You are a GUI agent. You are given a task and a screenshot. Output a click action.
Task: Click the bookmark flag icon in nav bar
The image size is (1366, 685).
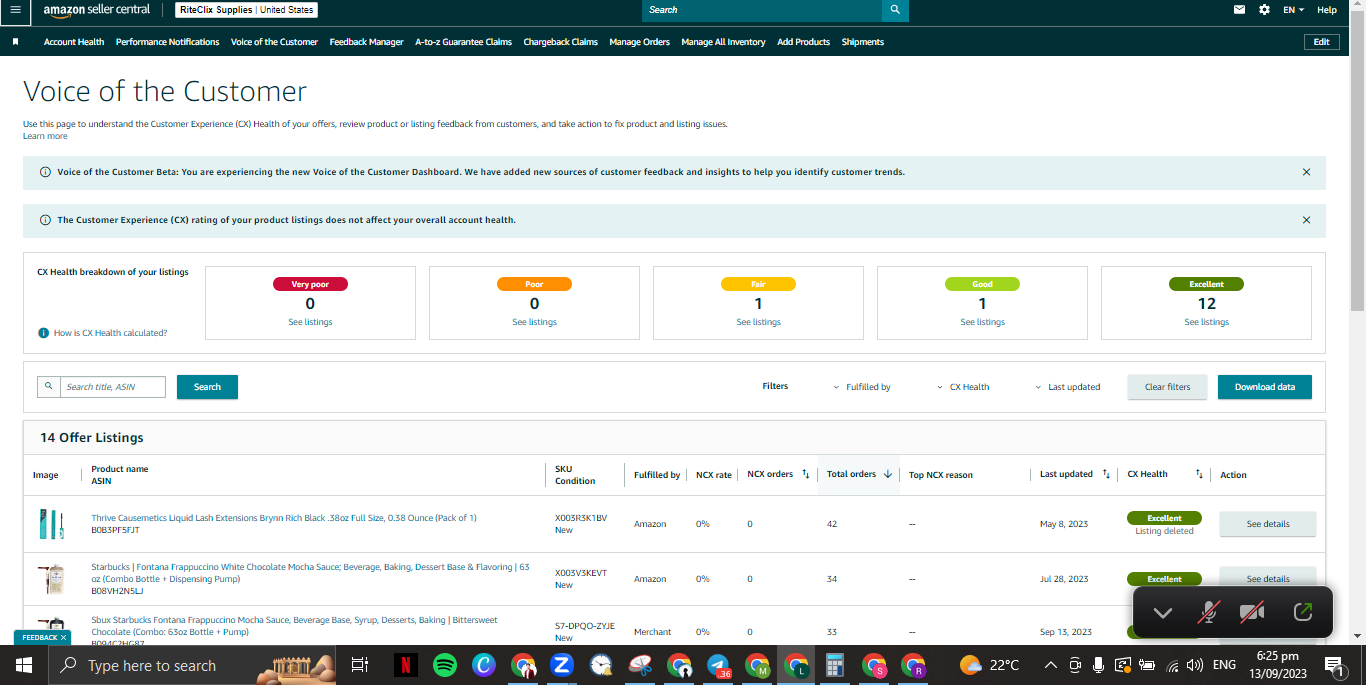click(x=16, y=42)
